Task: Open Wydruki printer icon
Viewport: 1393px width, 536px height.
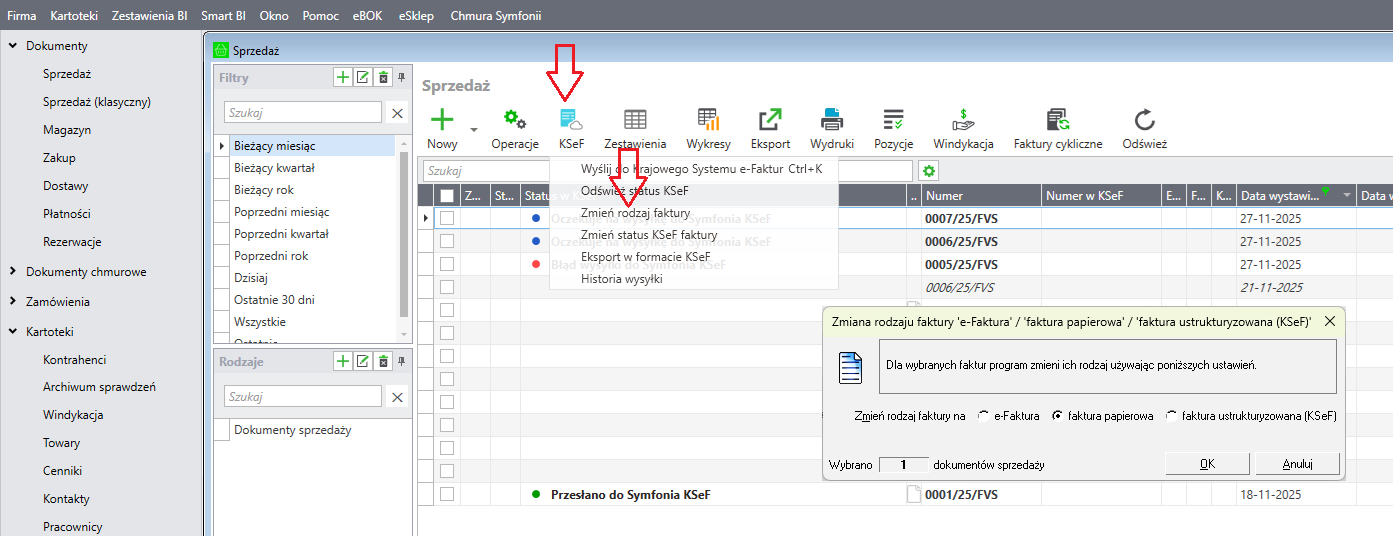Action: click(832, 121)
